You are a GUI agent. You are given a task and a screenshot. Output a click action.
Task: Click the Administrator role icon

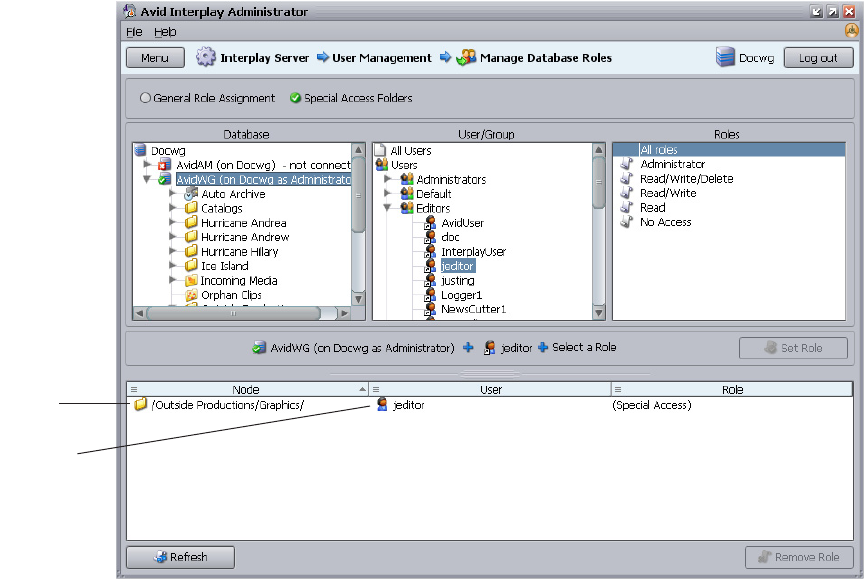click(x=626, y=164)
